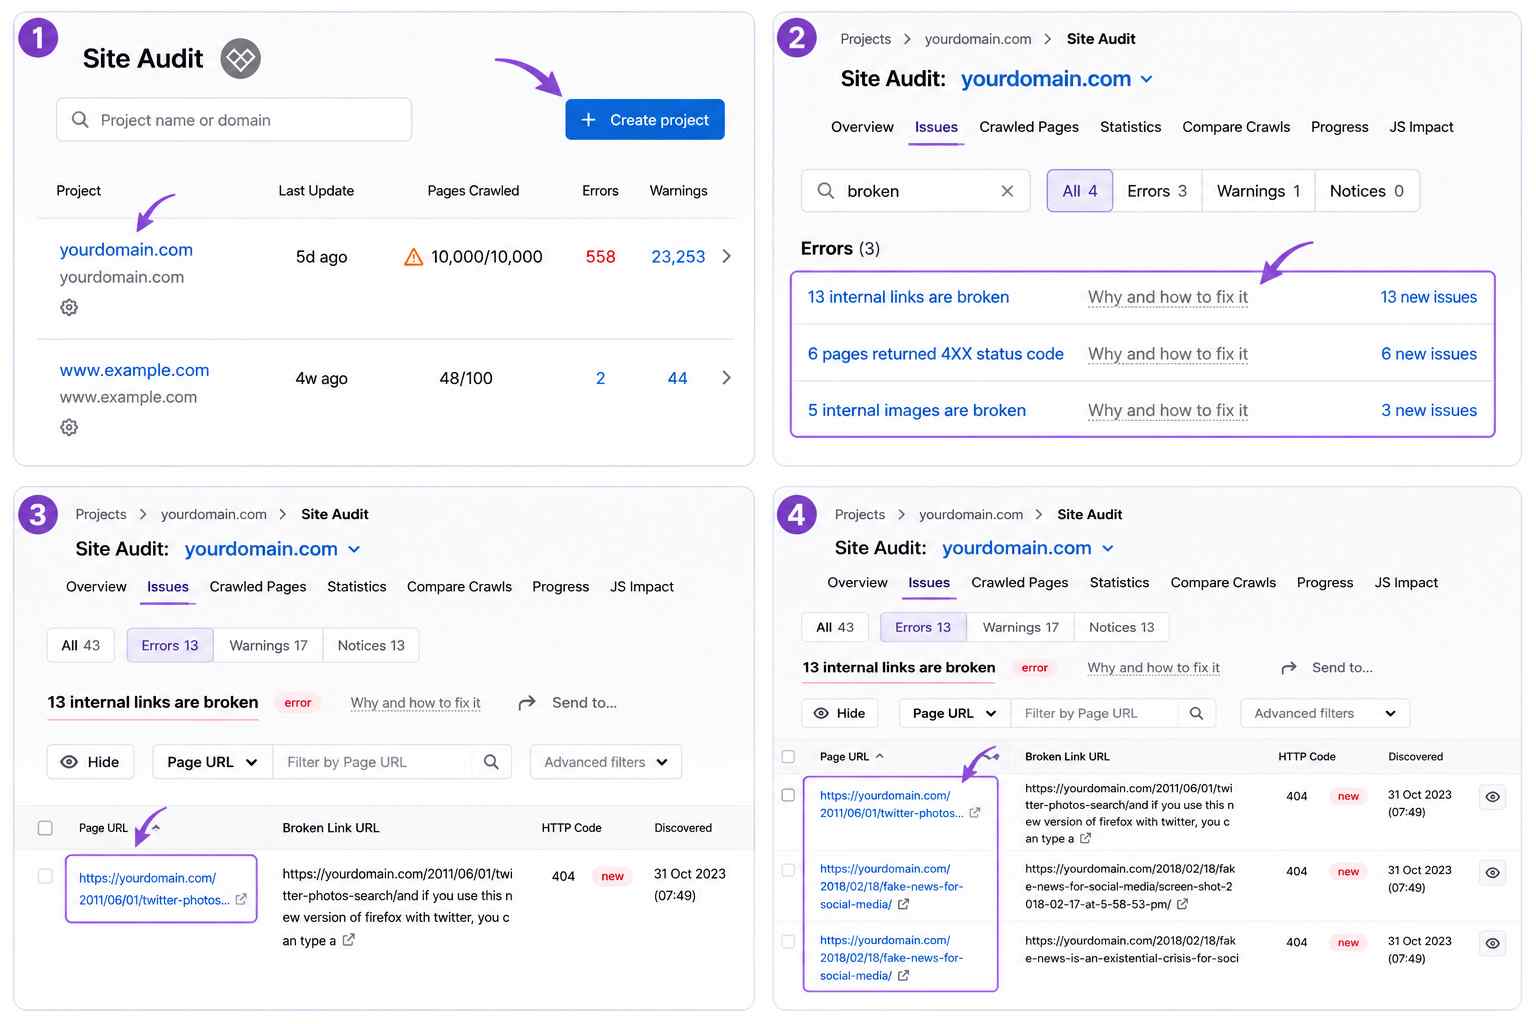Clear the 'broken' search with X icon
The image size is (1536, 1024).
point(1007,191)
